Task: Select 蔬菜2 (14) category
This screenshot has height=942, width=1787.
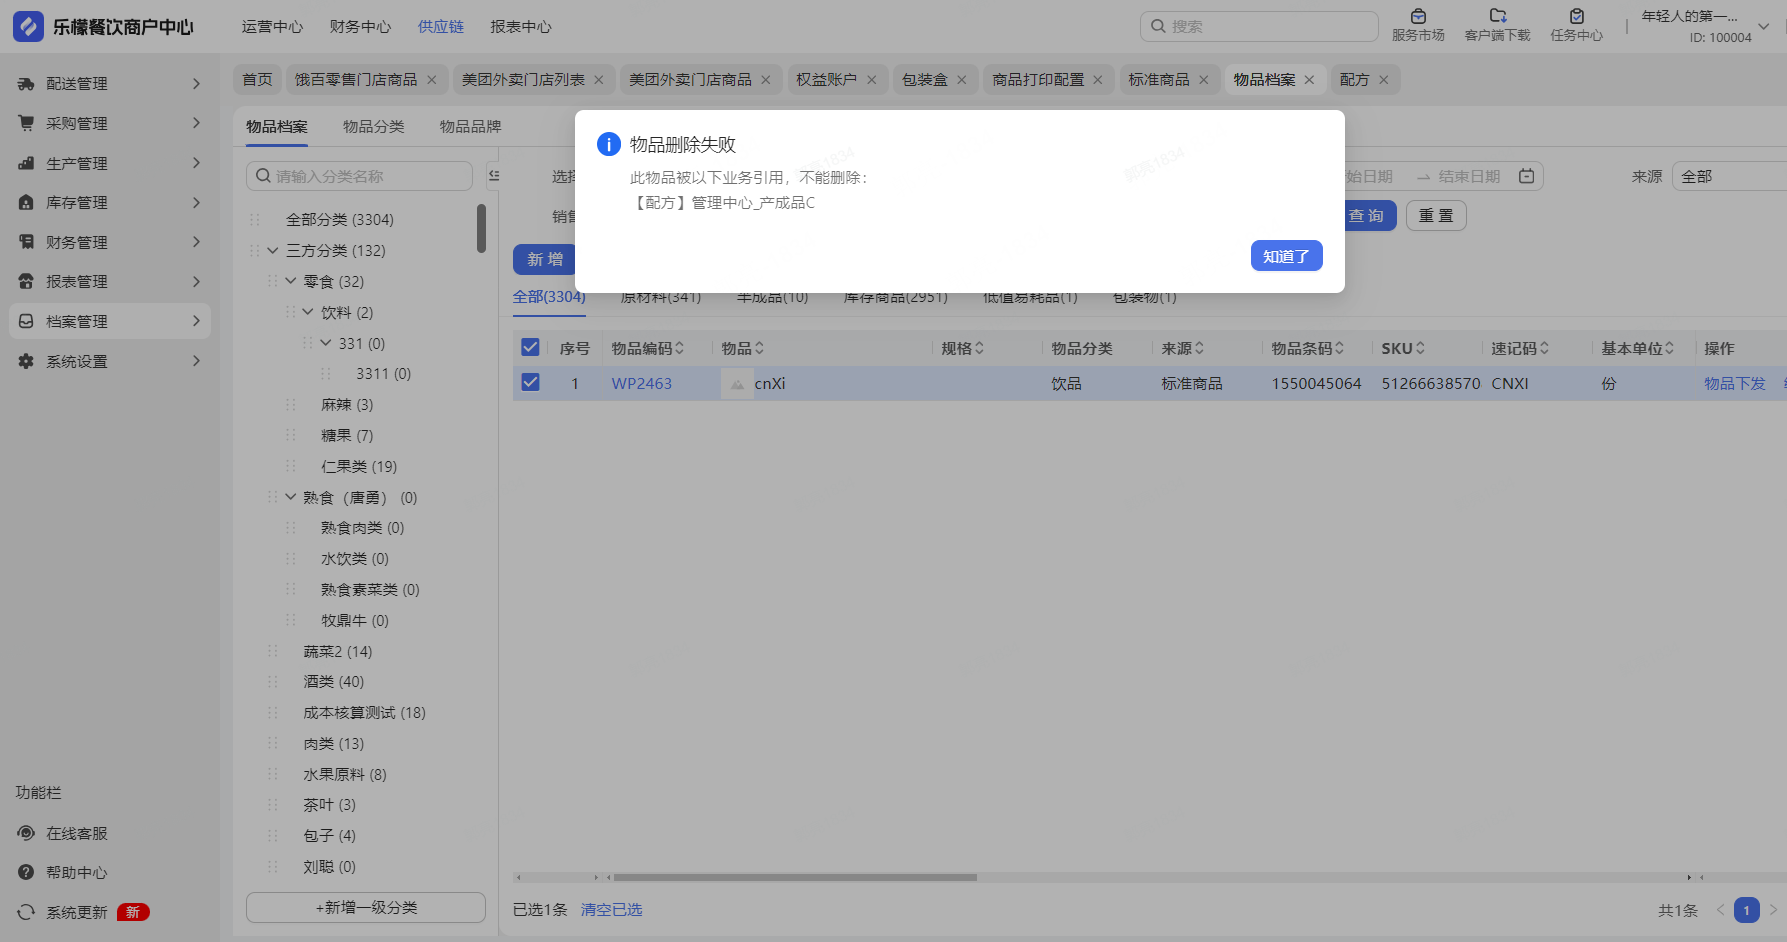Action: [x=337, y=651]
